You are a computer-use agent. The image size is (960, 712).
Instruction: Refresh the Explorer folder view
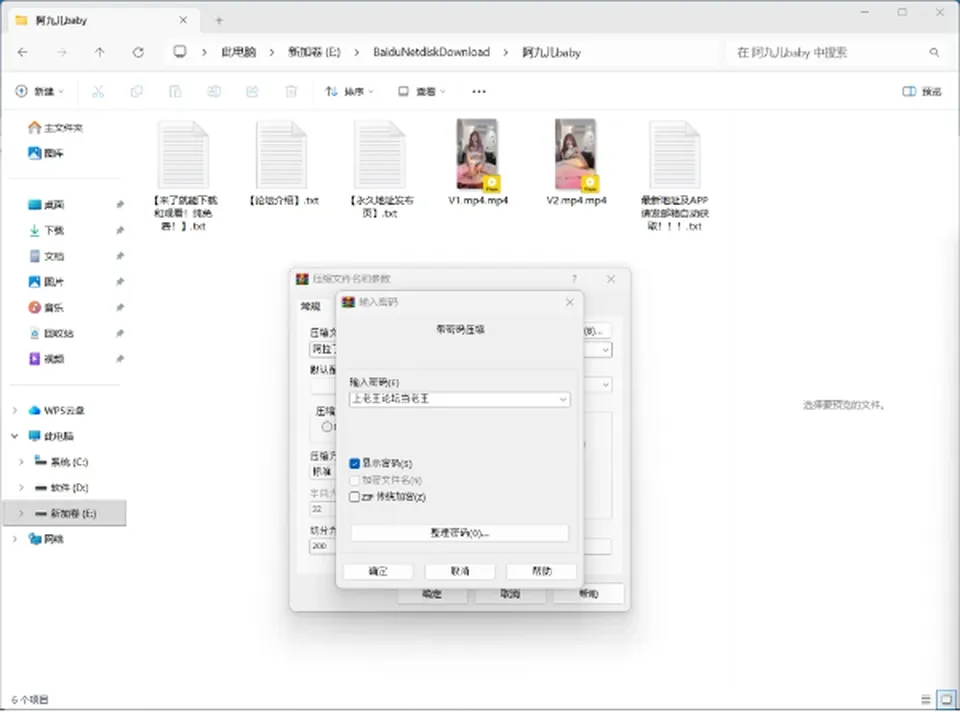(x=138, y=53)
